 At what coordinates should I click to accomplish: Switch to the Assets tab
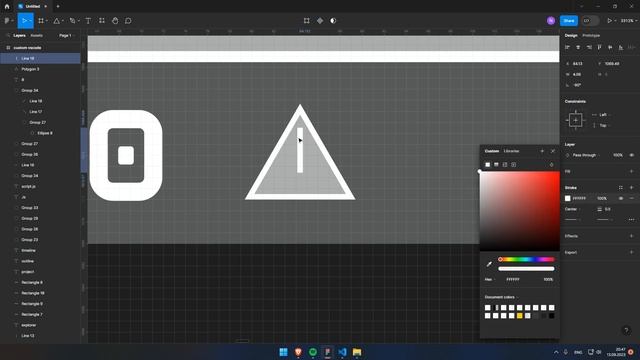click(36, 36)
